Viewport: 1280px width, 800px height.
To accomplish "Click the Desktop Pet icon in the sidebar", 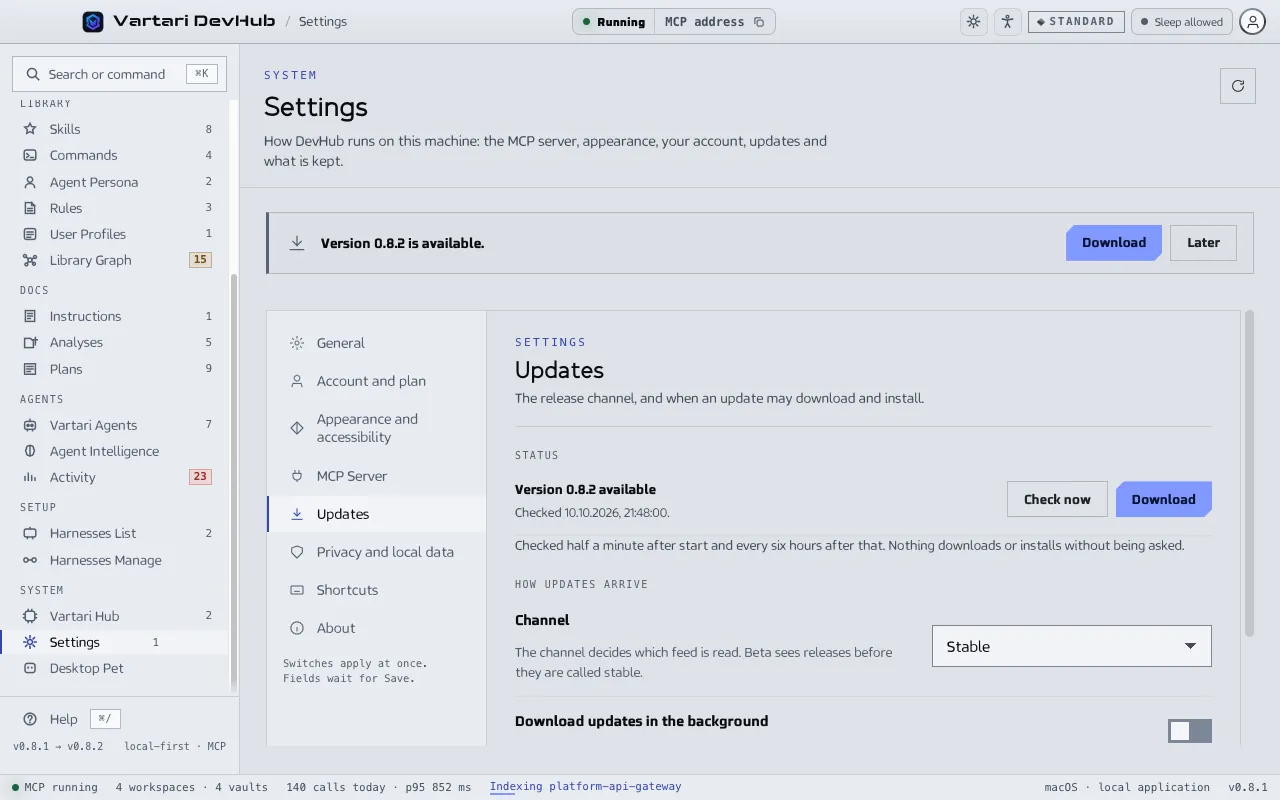I will pos(30,668).
